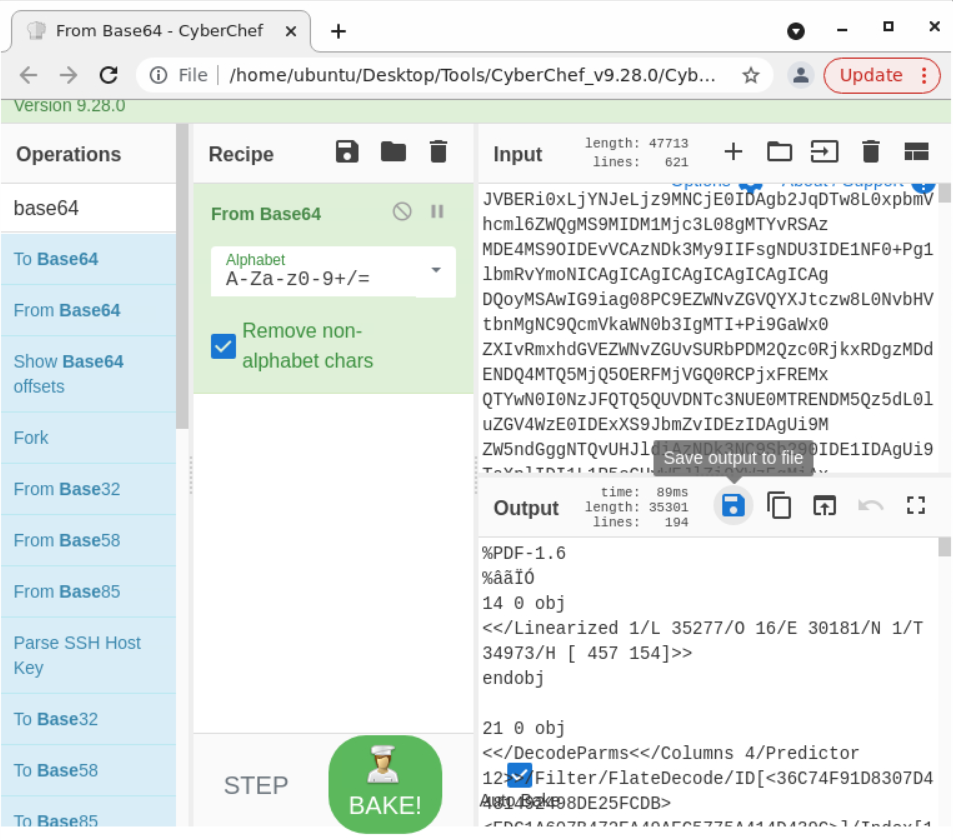Click the operations search field

(x=89, y=208)
